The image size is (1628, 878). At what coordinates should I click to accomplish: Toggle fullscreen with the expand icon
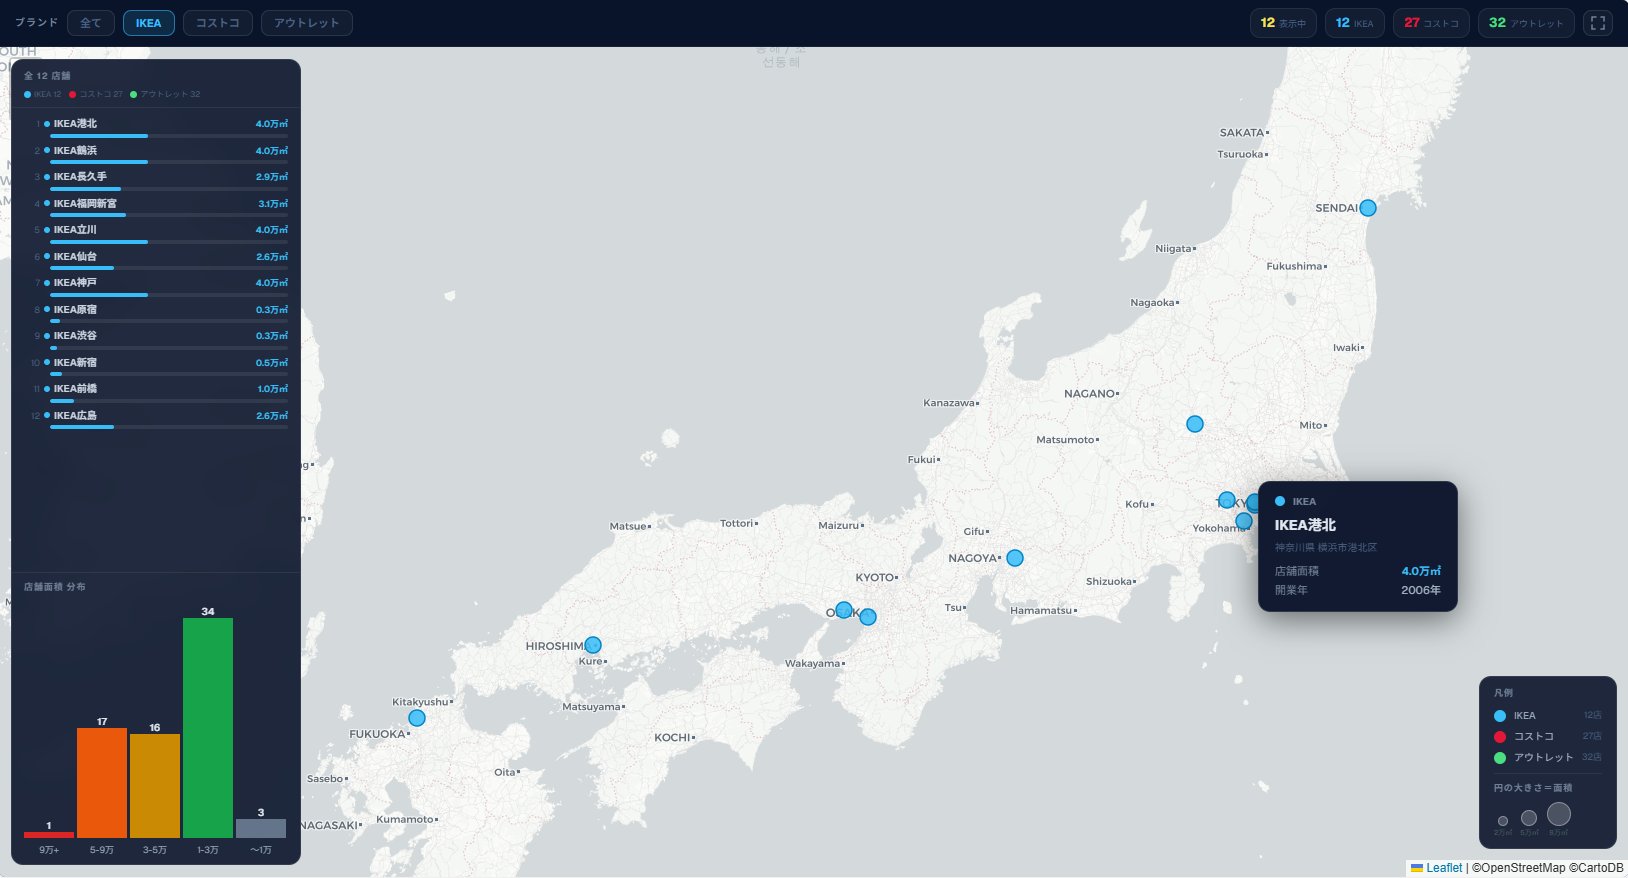[1597, 23]
